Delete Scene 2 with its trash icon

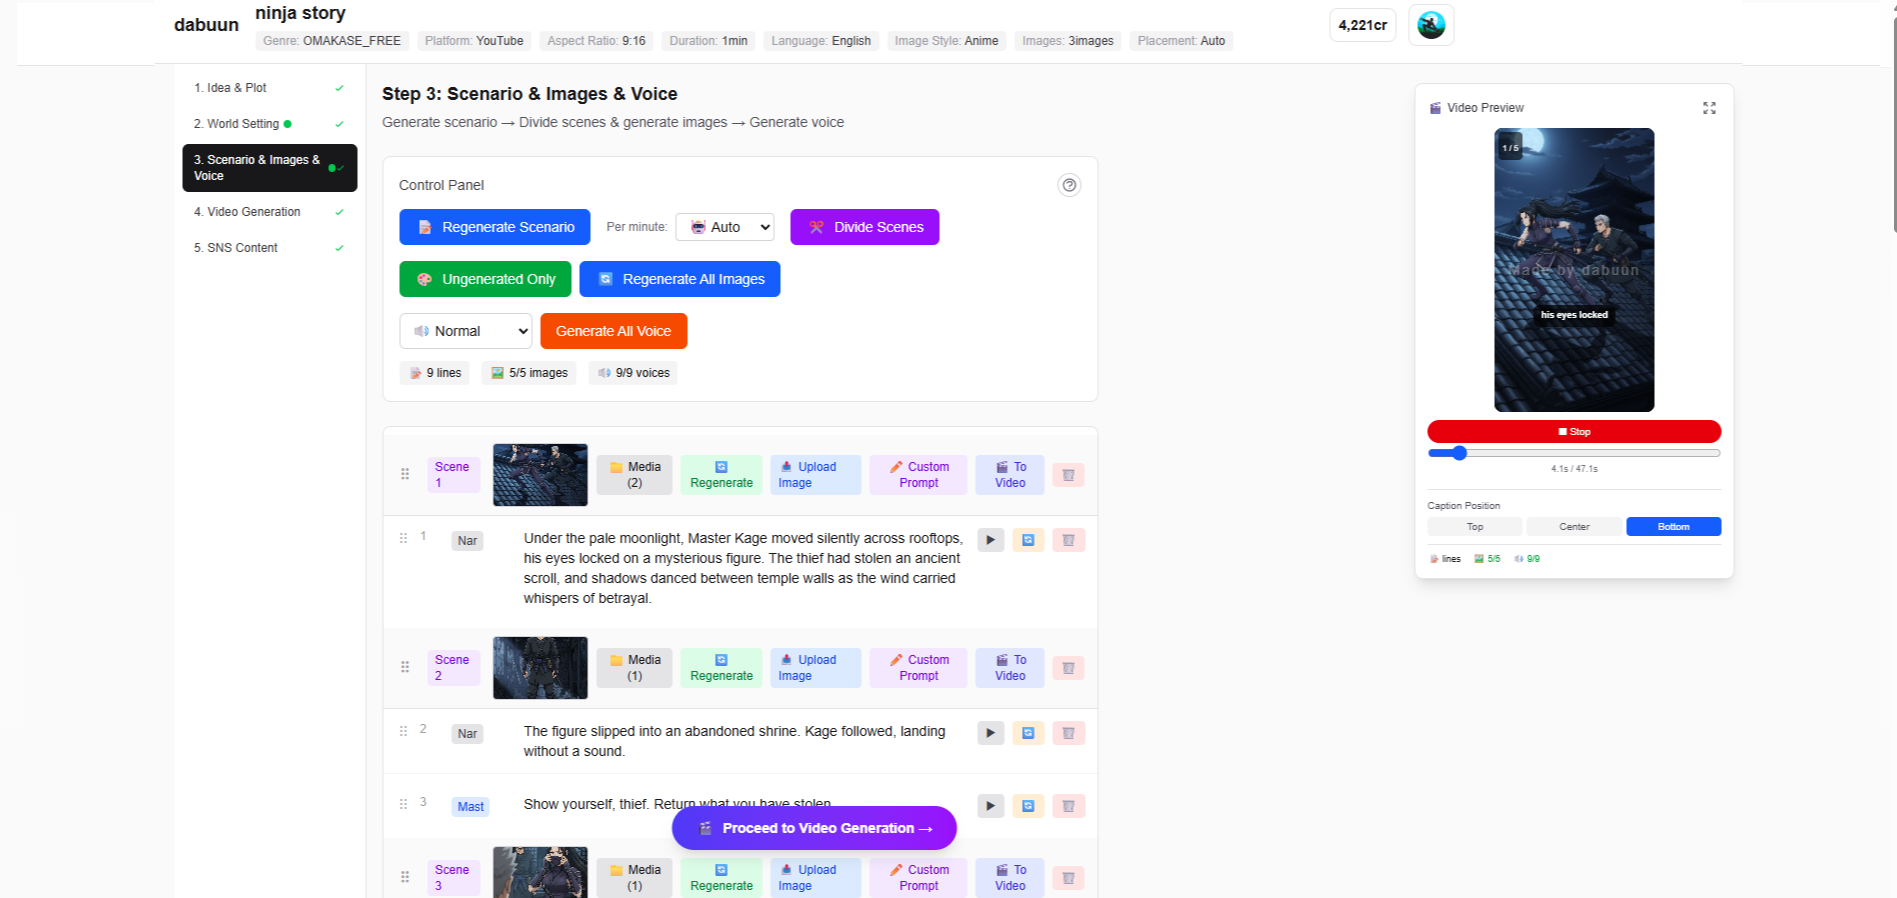1068,668
